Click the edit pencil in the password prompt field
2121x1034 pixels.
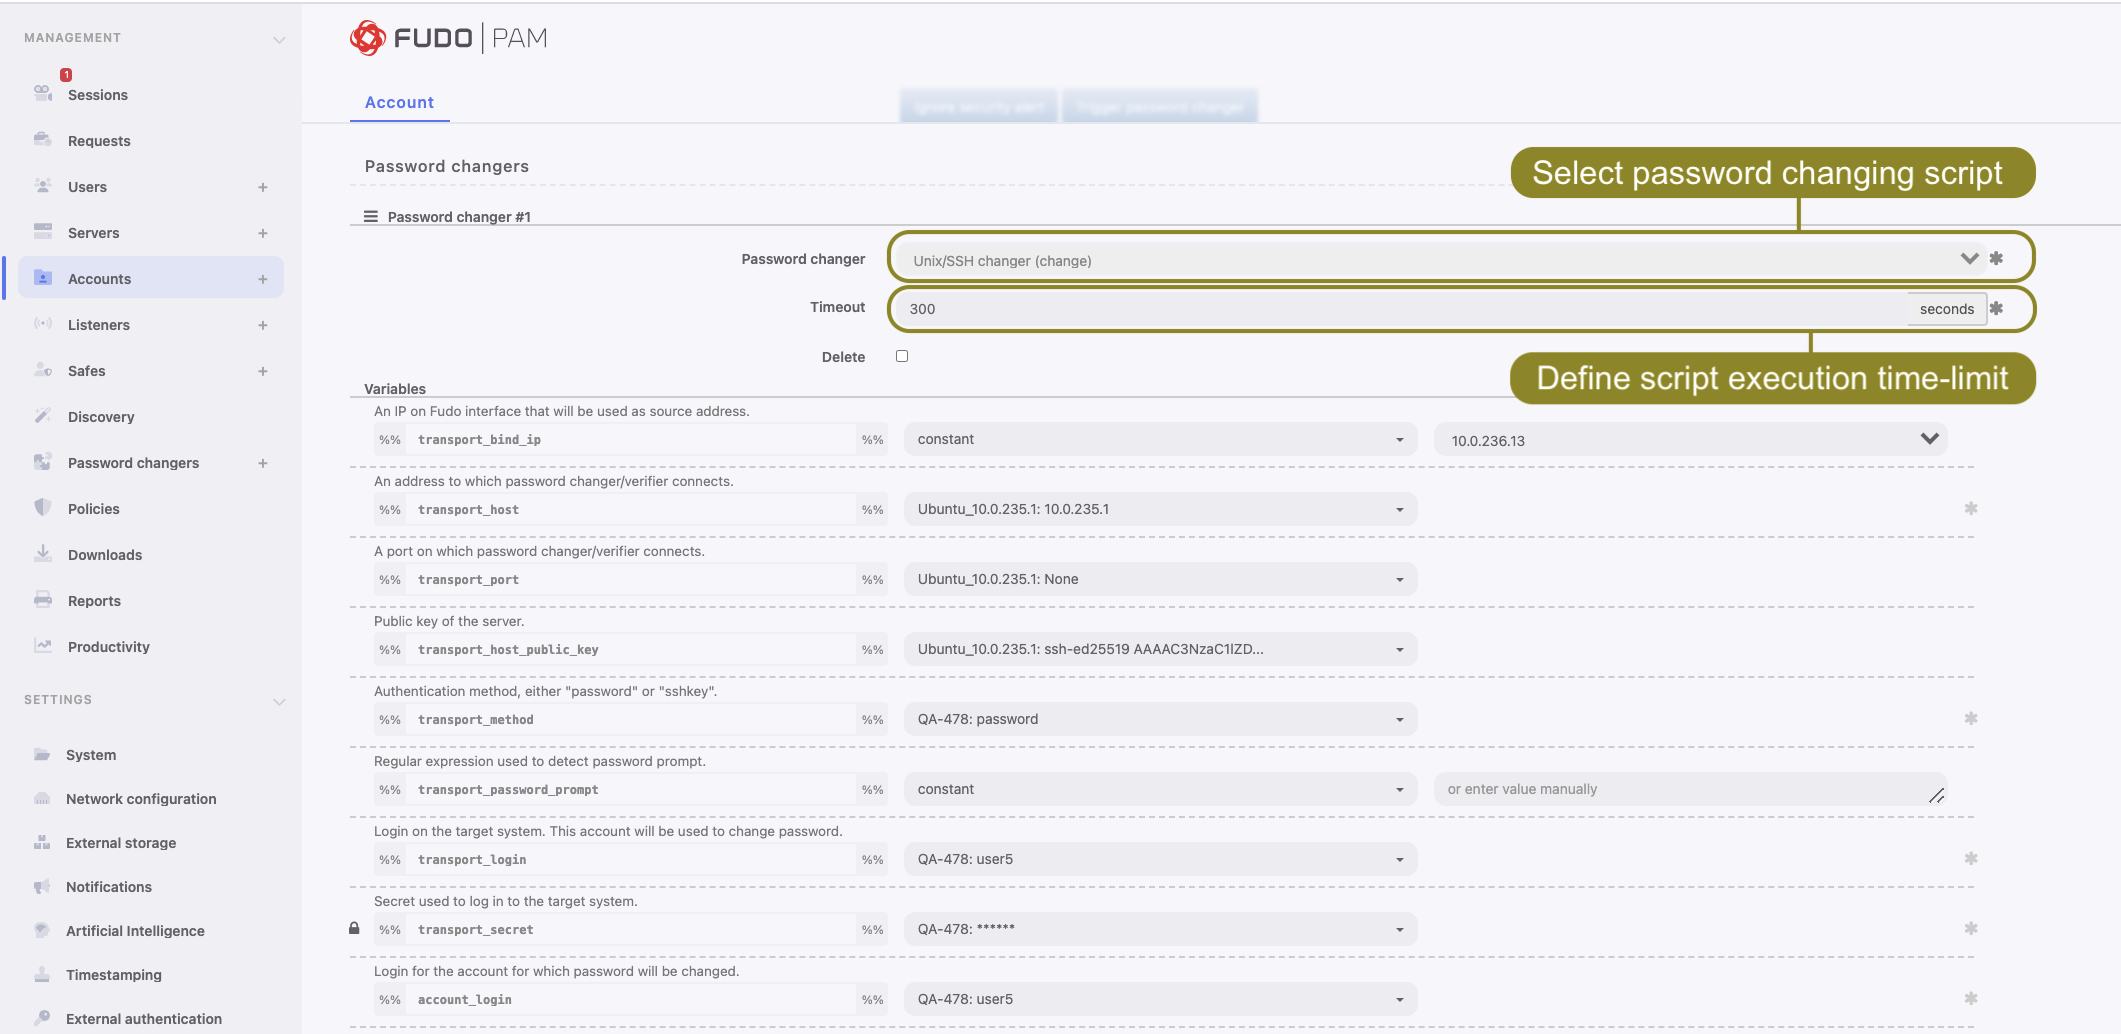coord(1938,795)
